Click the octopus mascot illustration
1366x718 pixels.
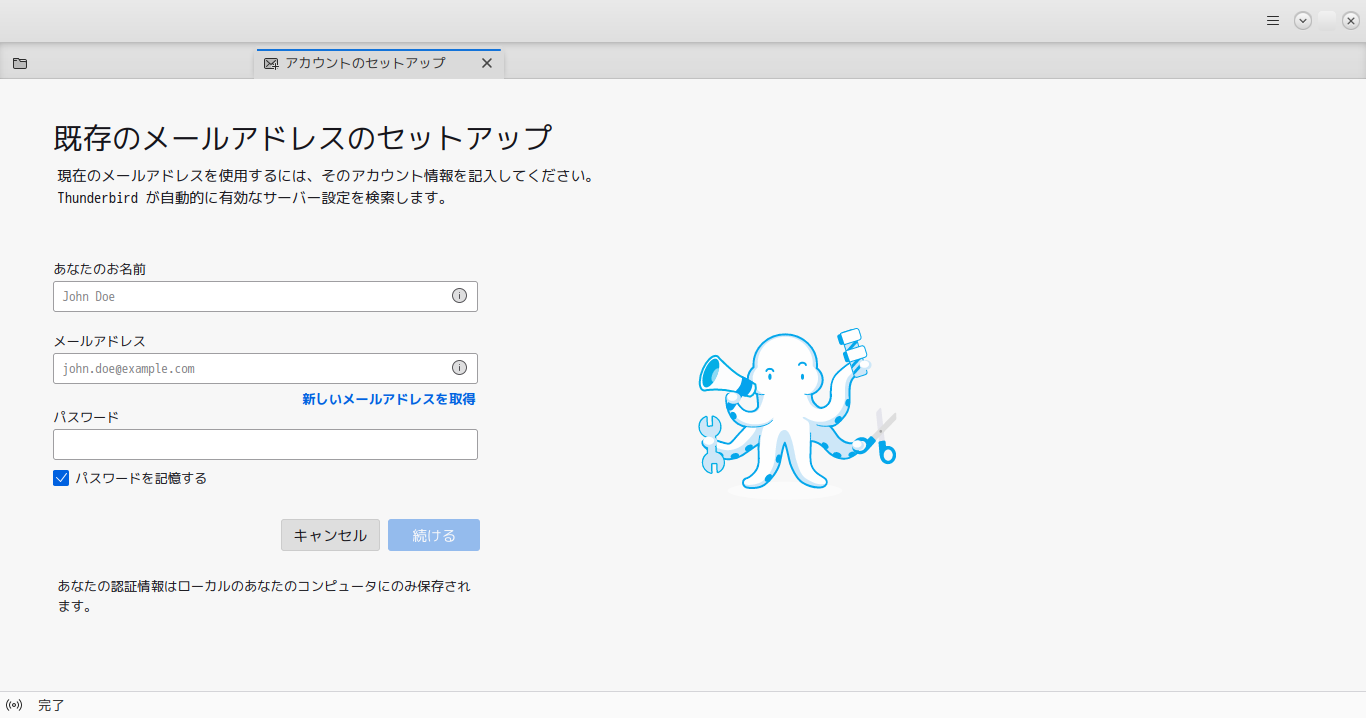(x=797, y=411)
